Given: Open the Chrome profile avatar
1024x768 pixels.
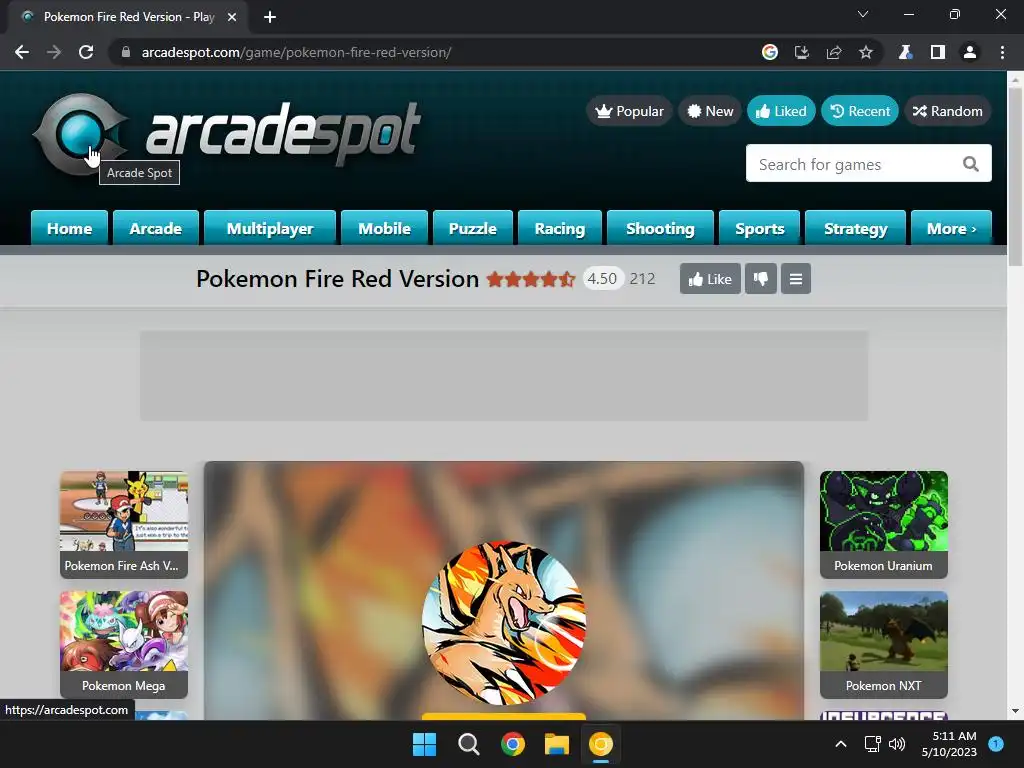Looking at the screenshot, I should (x=970, y=52).
